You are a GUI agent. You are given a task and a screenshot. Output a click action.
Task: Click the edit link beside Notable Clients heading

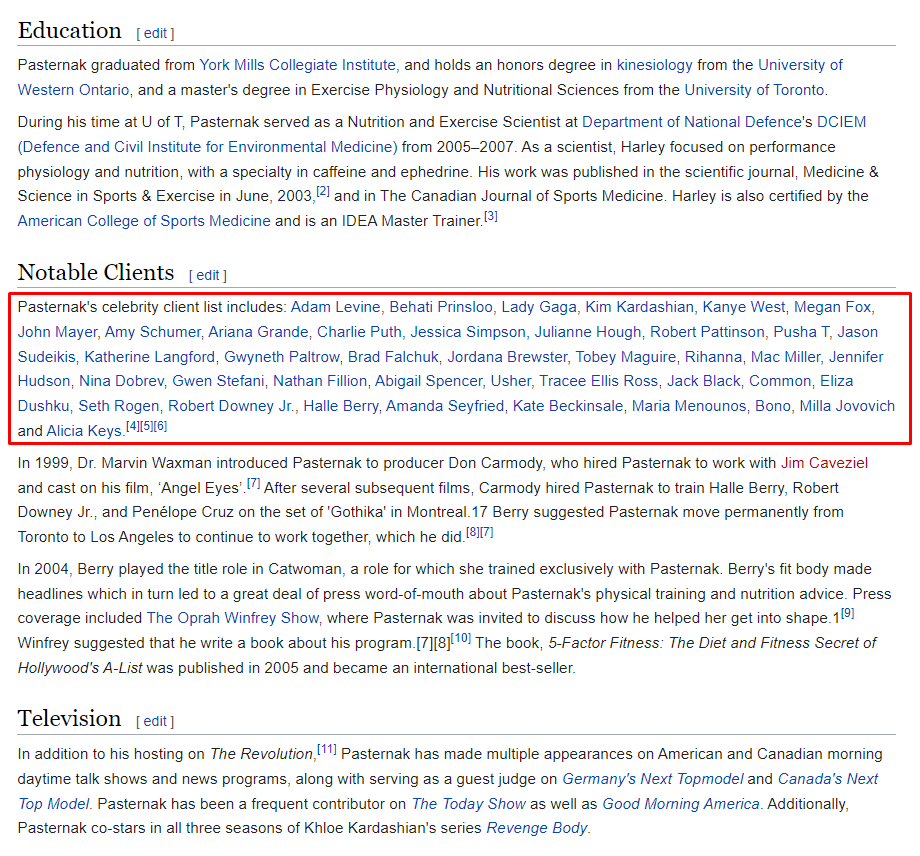pyautogui.click(x=208, y=275)
